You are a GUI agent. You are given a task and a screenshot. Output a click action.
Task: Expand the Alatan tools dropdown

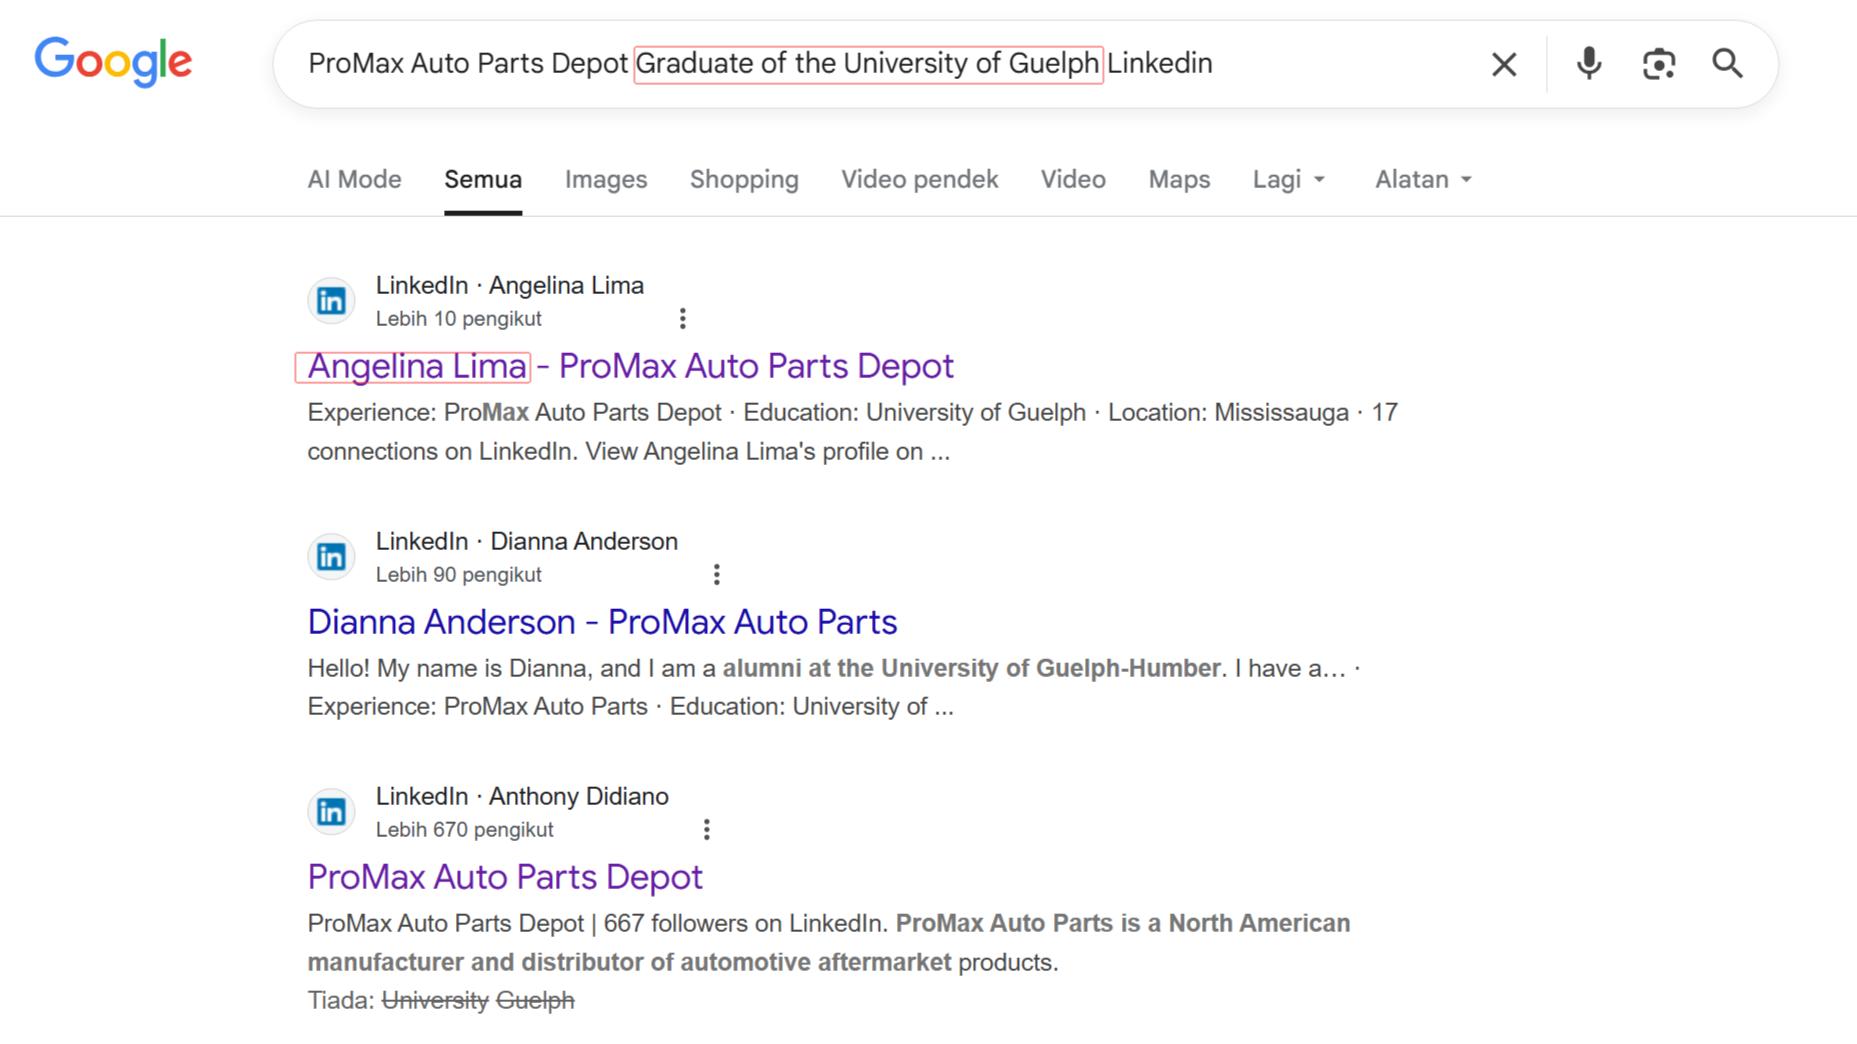pyautogui.click(x=1423, y=179)
